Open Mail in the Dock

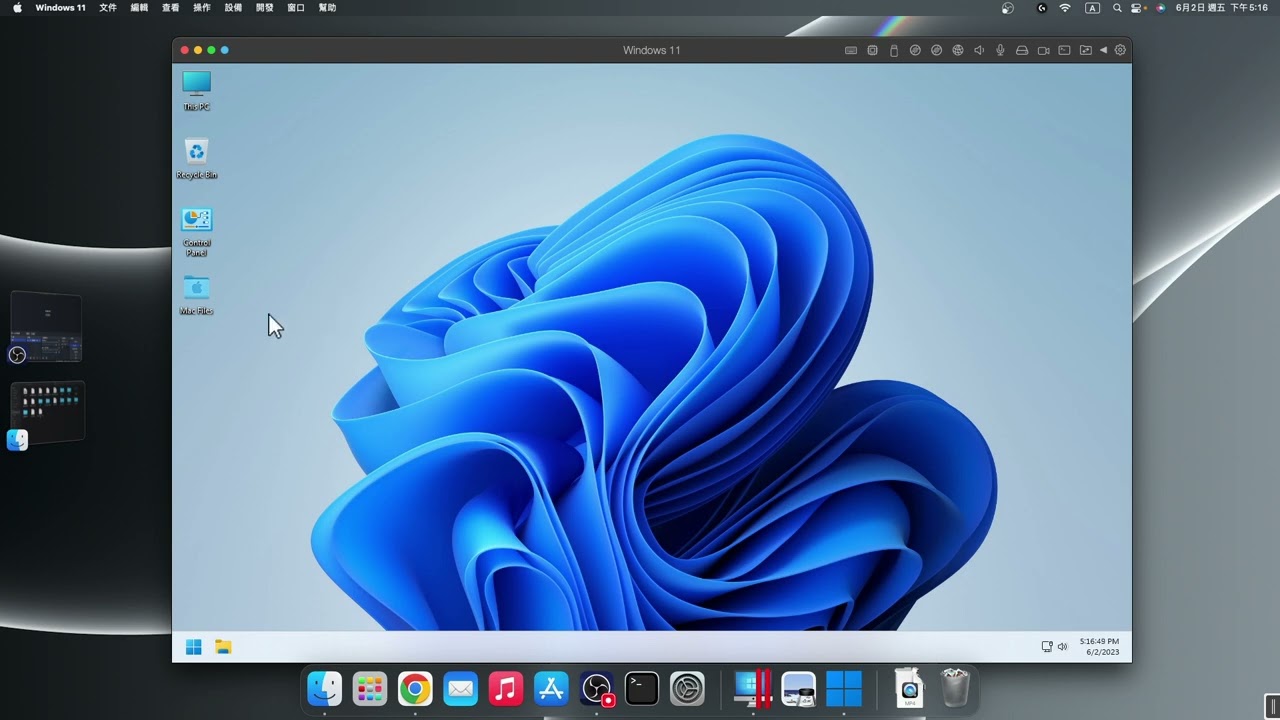point(460,688)
